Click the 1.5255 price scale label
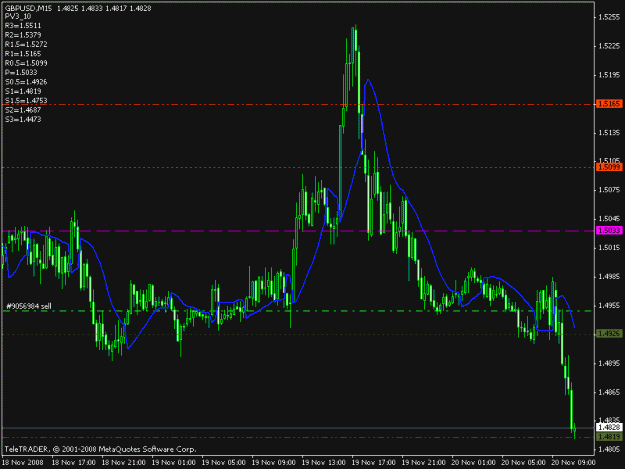The image size is (625, 469). click(x=609, y=17)
